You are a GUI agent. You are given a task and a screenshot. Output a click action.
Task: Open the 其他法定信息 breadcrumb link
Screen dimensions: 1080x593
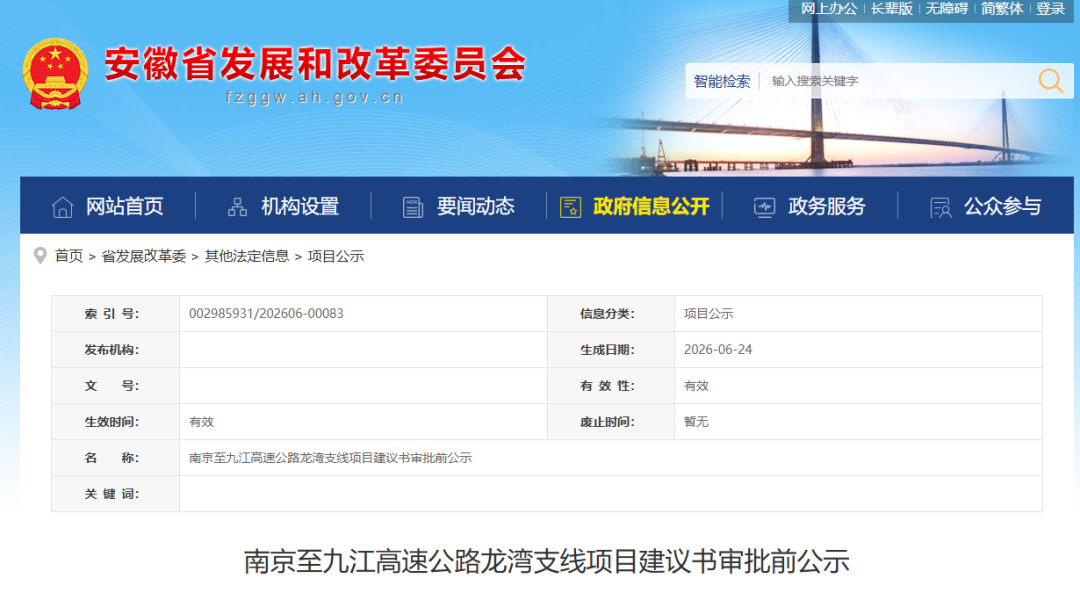[x=247, y=256]
